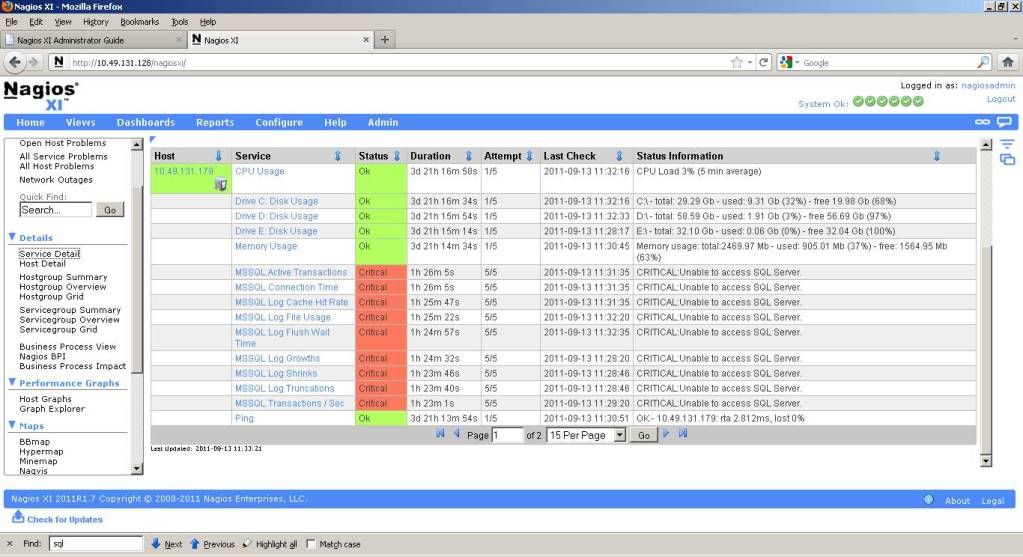
Task: Click the feedback speech bubble icon
Action: (x=1005, y=122)
